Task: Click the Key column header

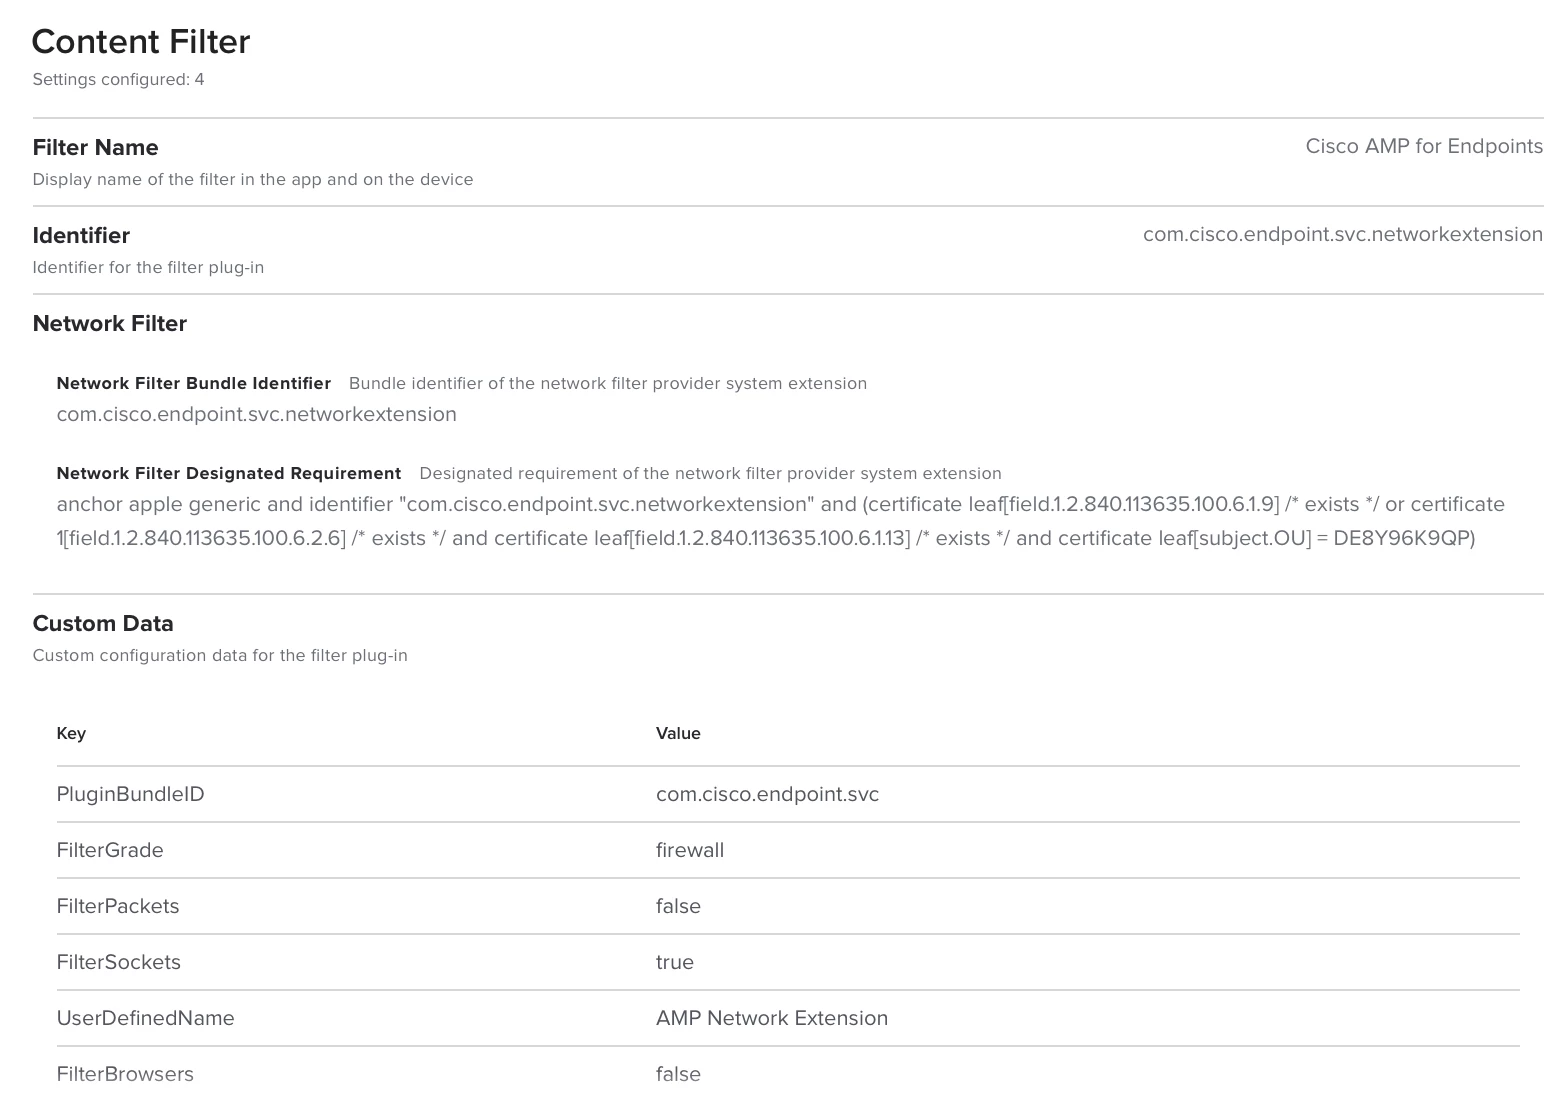Action: (x=71, y=733)
